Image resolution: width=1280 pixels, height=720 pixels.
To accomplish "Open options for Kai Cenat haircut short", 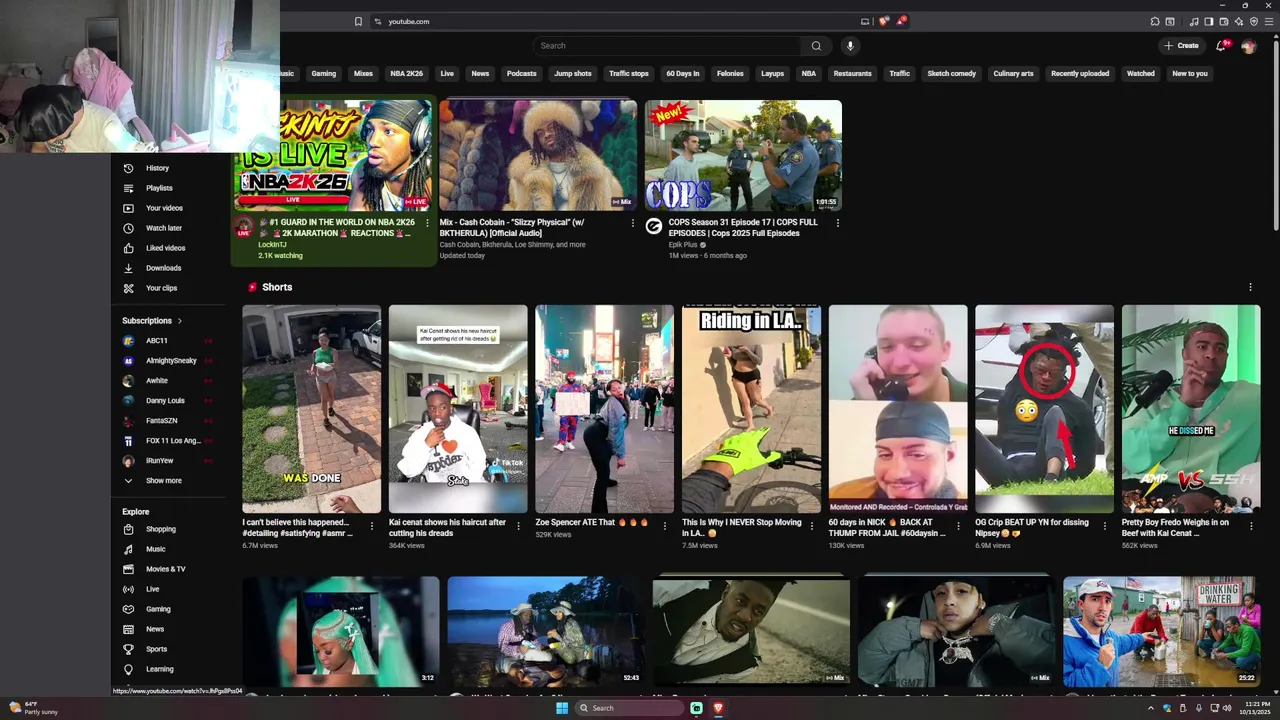I will 518,526.
